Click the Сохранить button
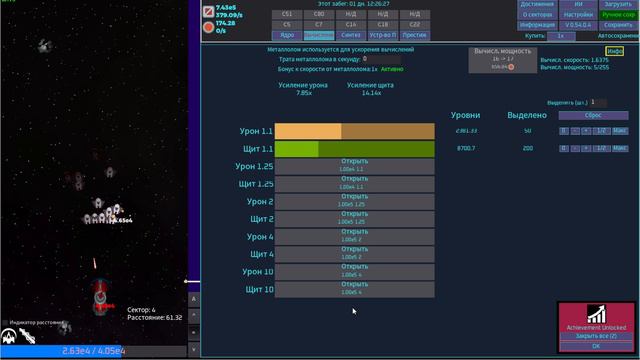The width and height of the screenshot is (640, 360). [618, 25]
